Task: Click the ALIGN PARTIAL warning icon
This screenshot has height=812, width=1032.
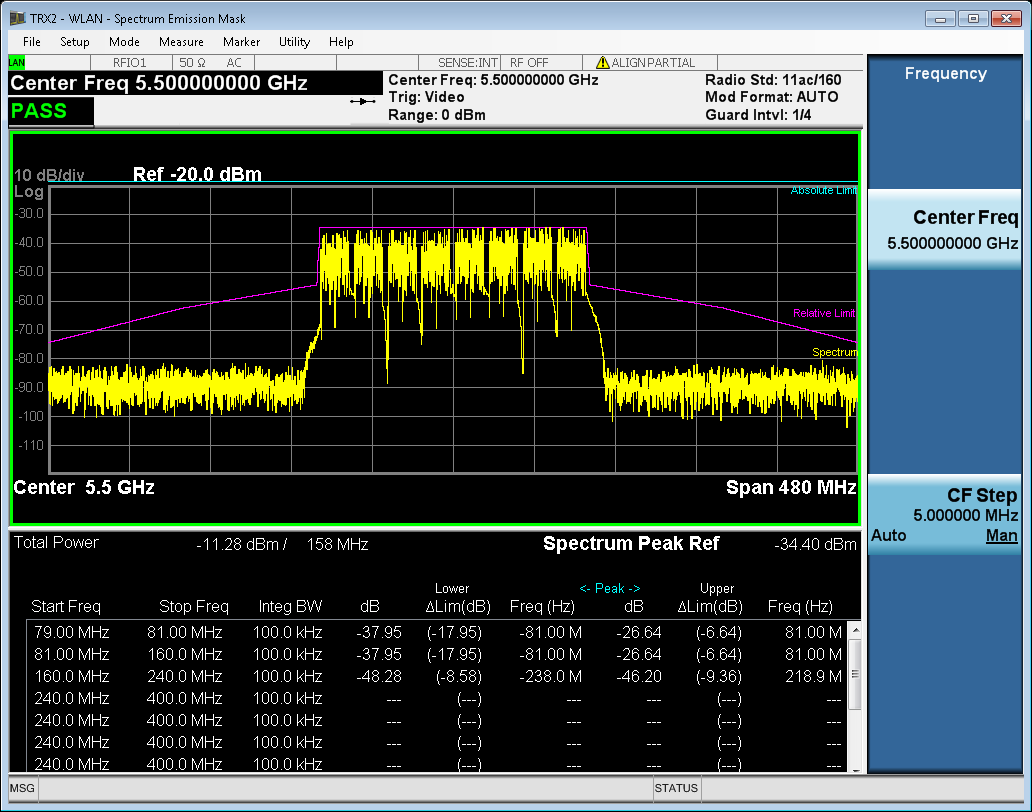Action: [605, 61]
